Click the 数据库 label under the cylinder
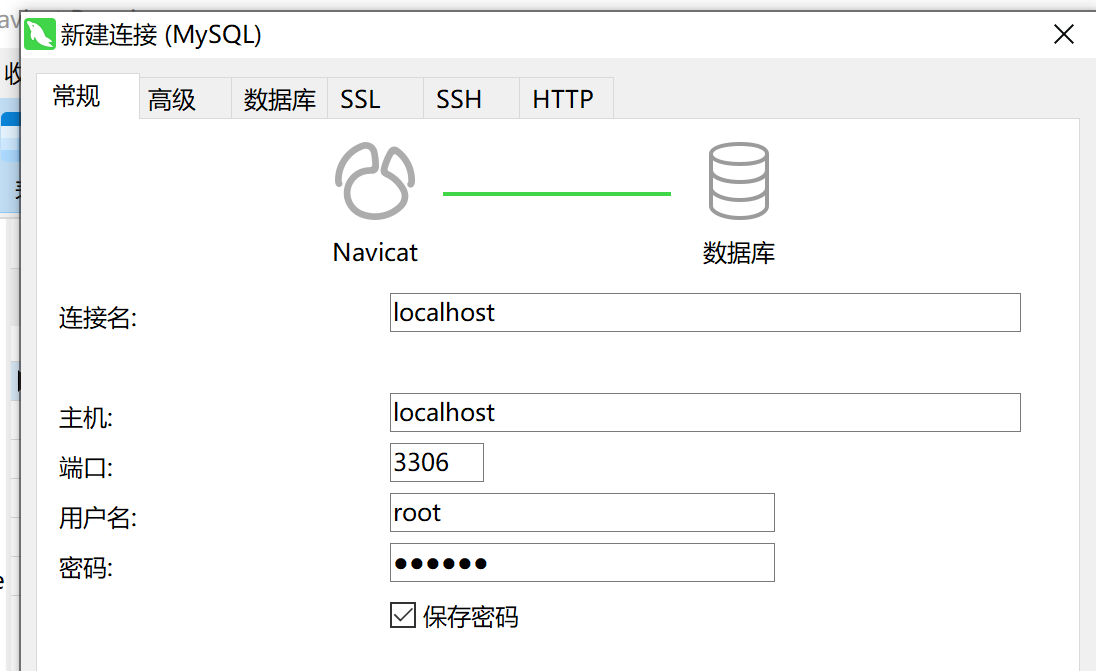This screenshot has height=671, width=1096. (738, 253)
